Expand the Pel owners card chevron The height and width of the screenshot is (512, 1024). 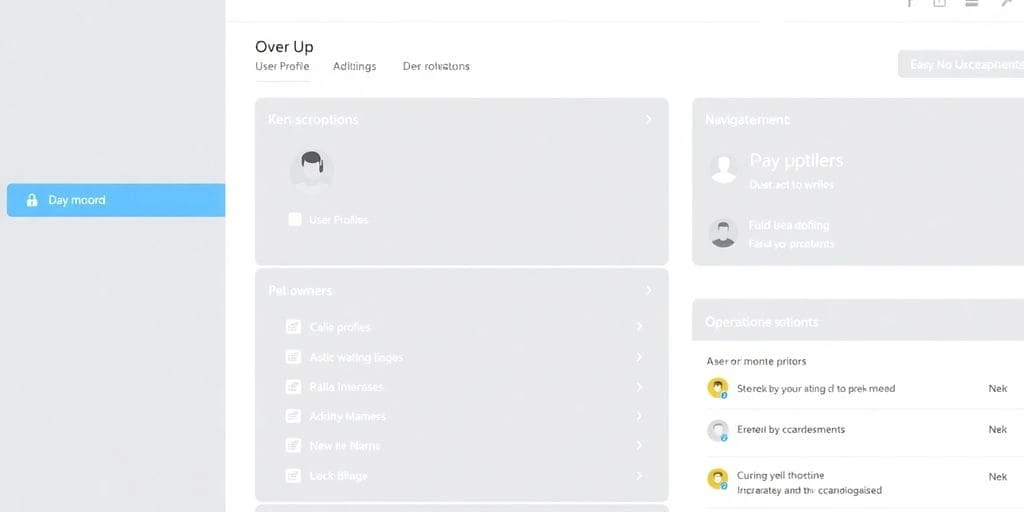coord(648,290)
